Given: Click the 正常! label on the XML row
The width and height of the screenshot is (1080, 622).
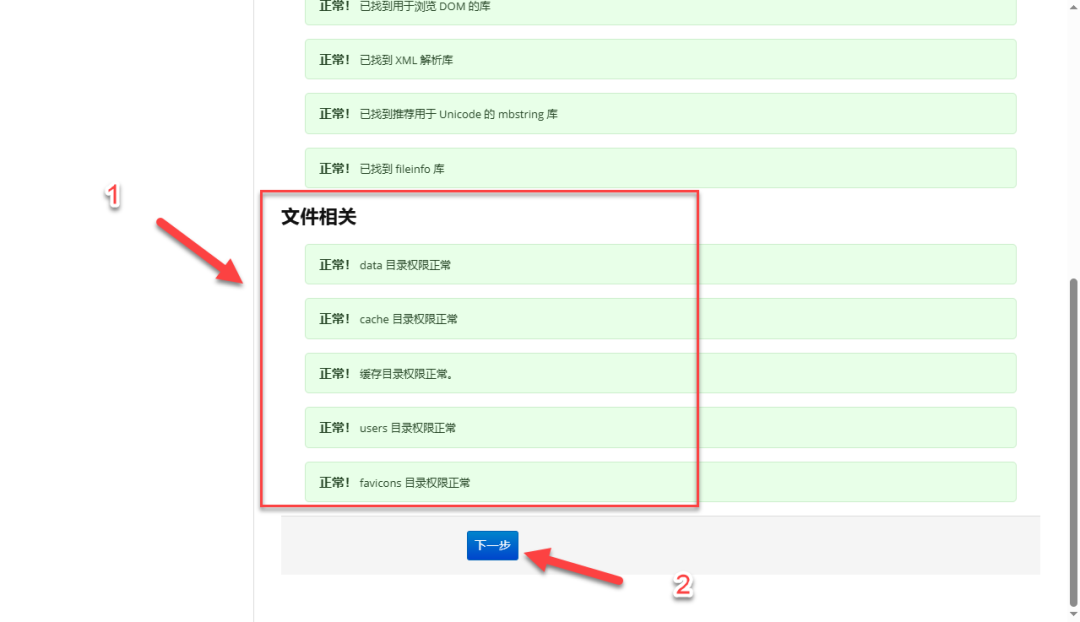Looking at the screenshot, I should click(333, 59).
